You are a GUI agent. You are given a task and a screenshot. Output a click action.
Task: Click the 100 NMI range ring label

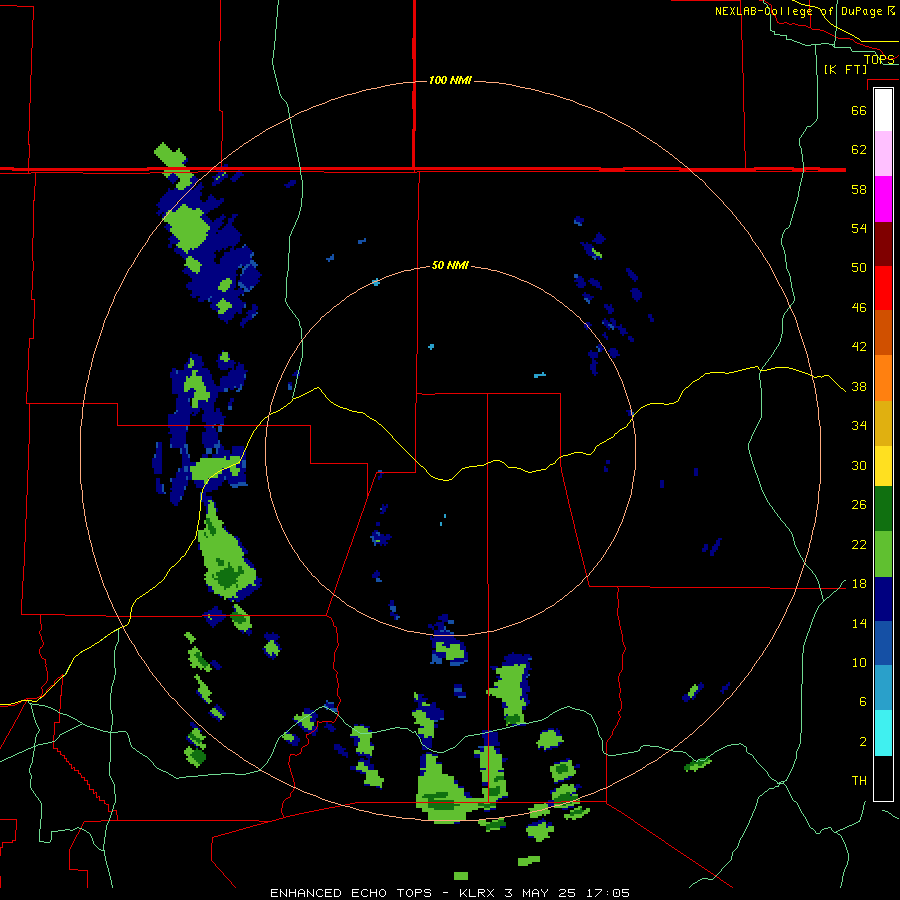tap(450, 80)
